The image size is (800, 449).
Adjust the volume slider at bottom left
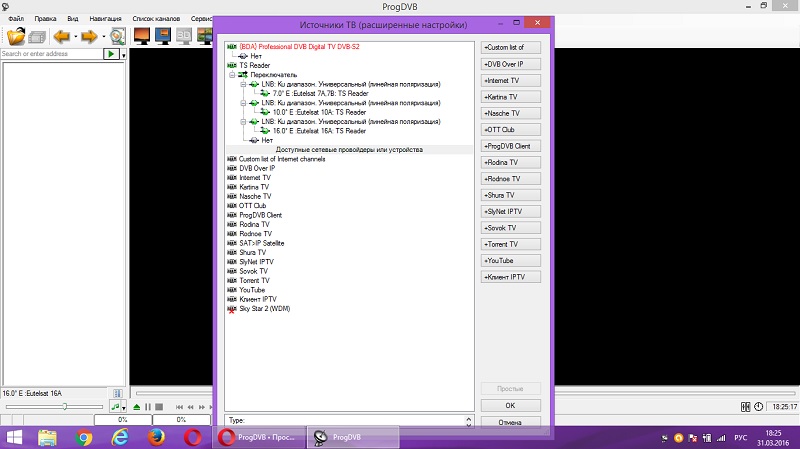tap(65, 407)
